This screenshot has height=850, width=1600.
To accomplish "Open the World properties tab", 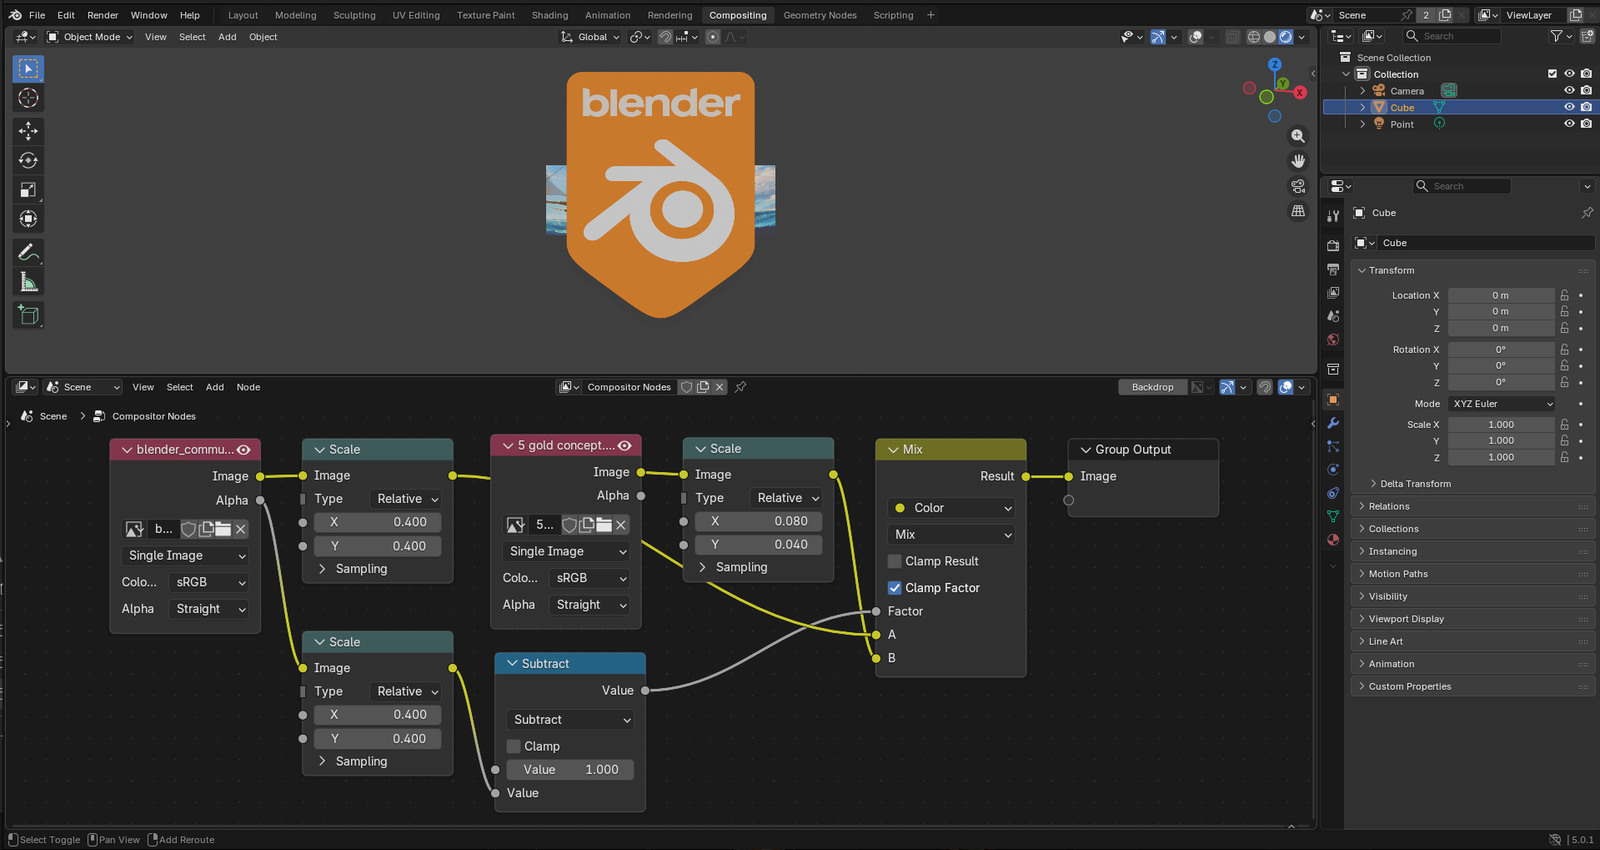I will point(1333,340).
